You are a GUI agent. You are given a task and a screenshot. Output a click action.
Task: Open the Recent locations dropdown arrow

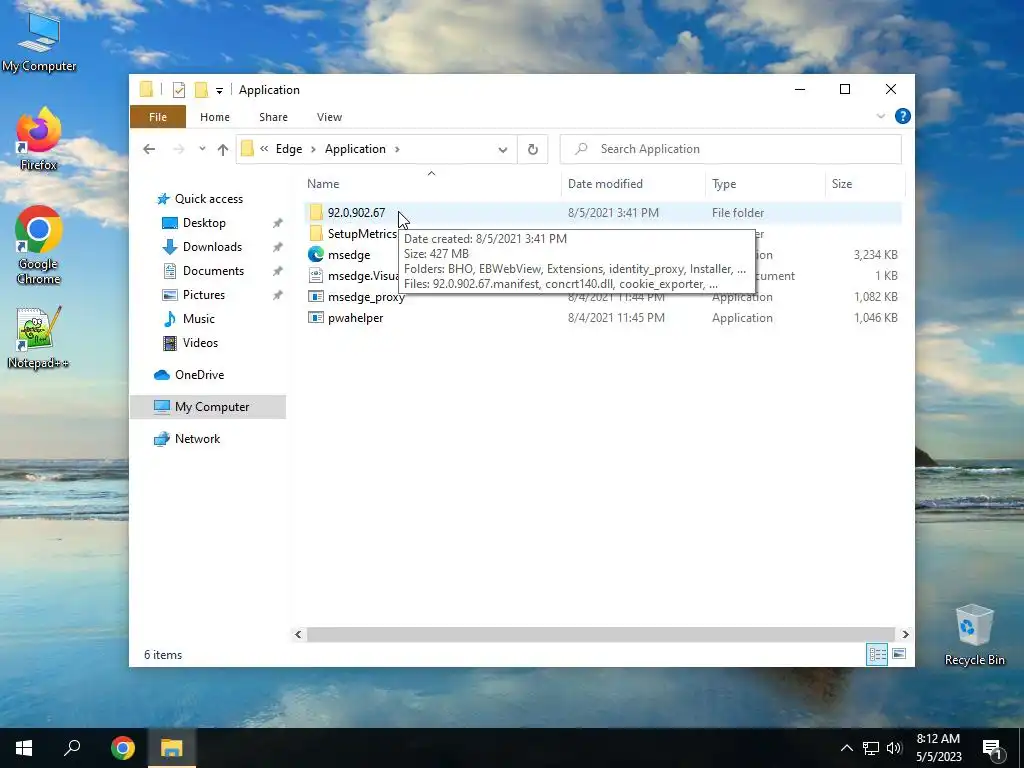pos(202,149)
